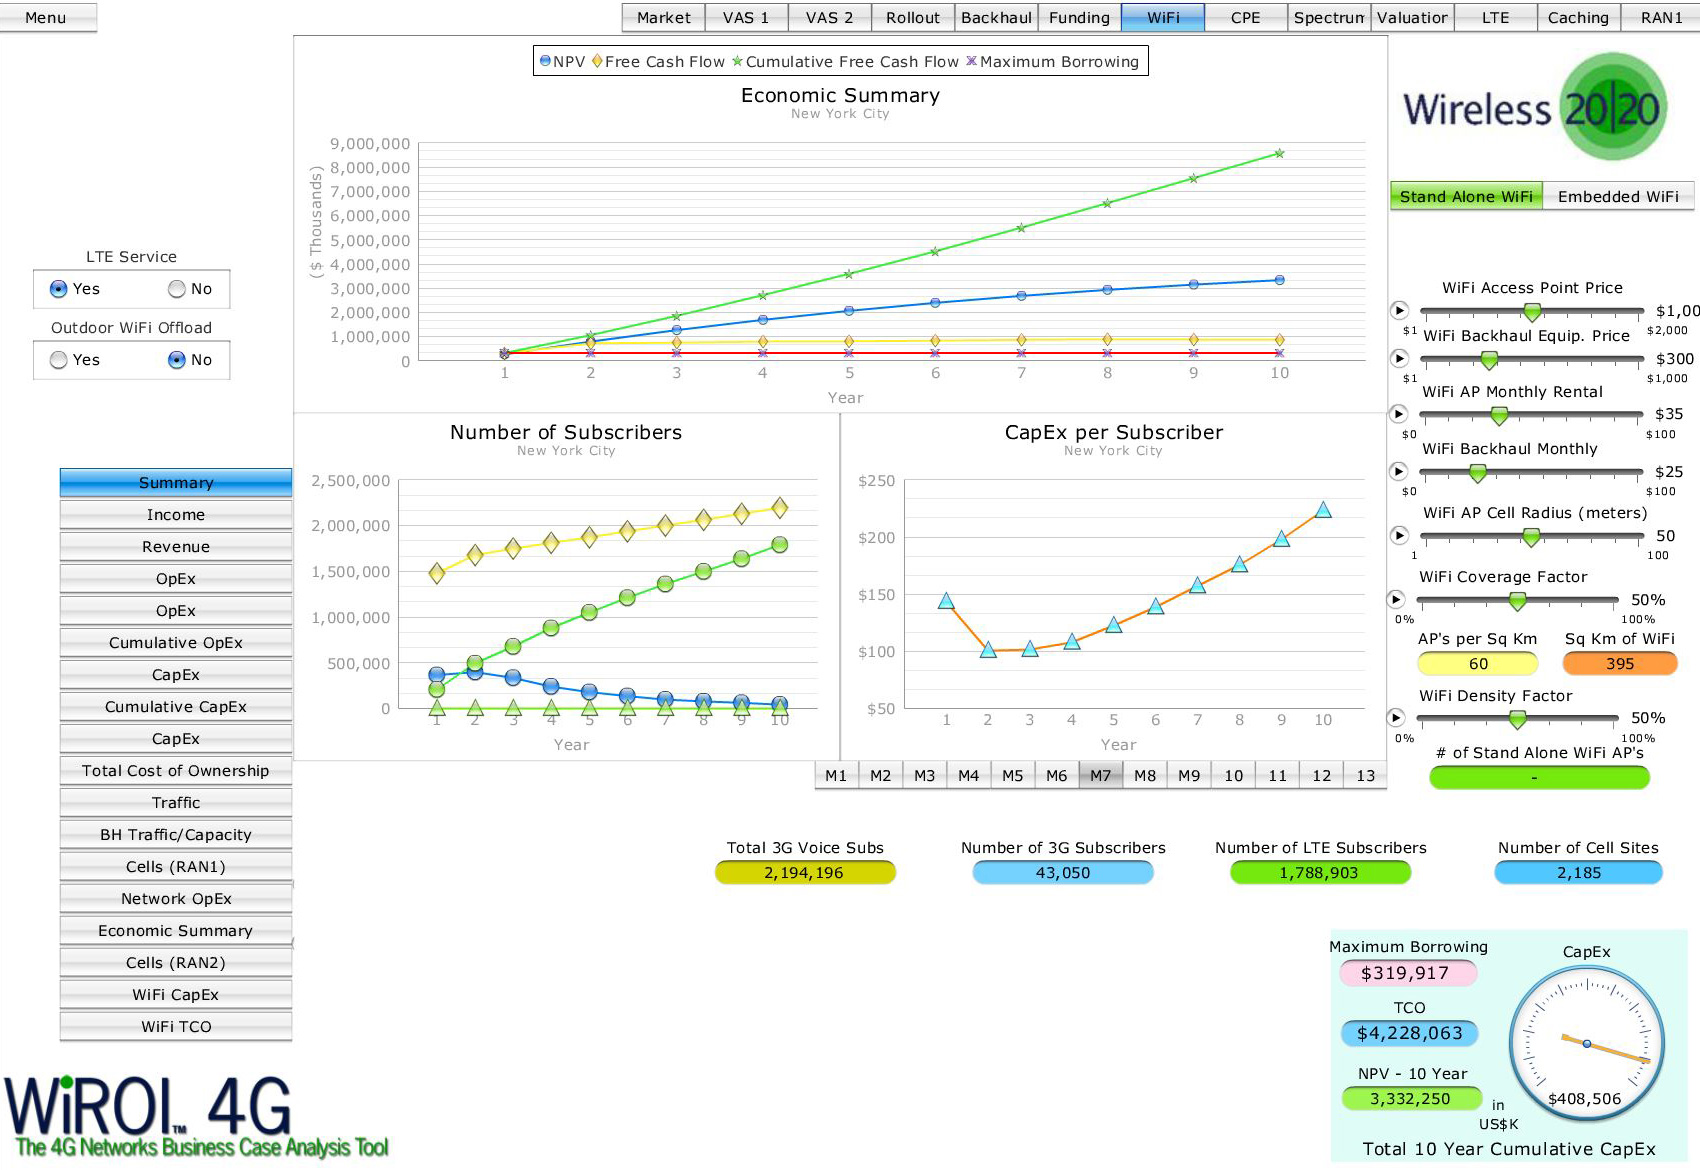Viewport: 1700px width, 1170px height.
Task: Show the Cells (RAN2) view
Action: pos(176,963)
